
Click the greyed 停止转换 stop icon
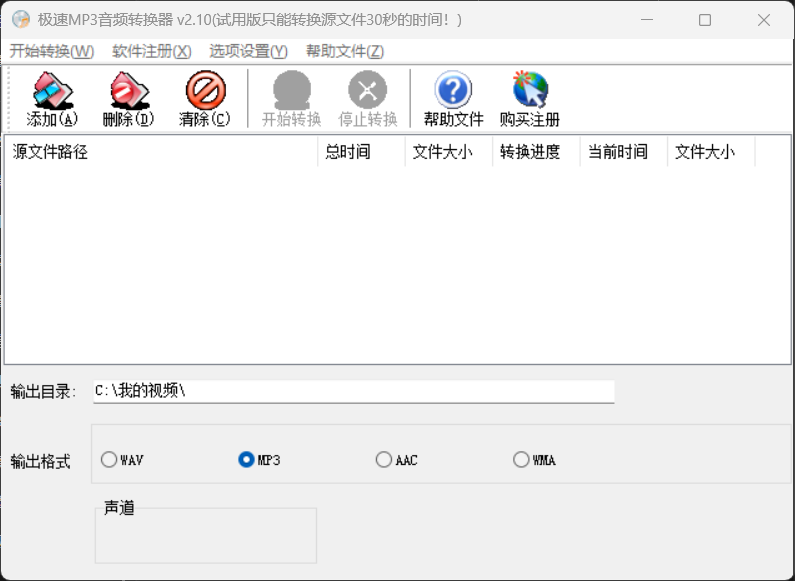[368, 90]
